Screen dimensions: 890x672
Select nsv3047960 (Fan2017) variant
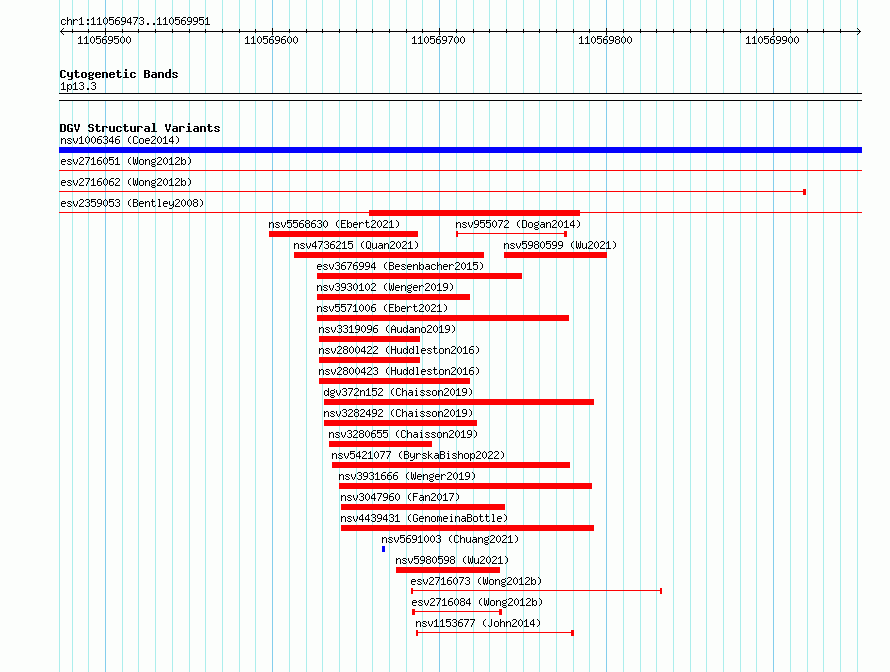[x=400, y=497]
